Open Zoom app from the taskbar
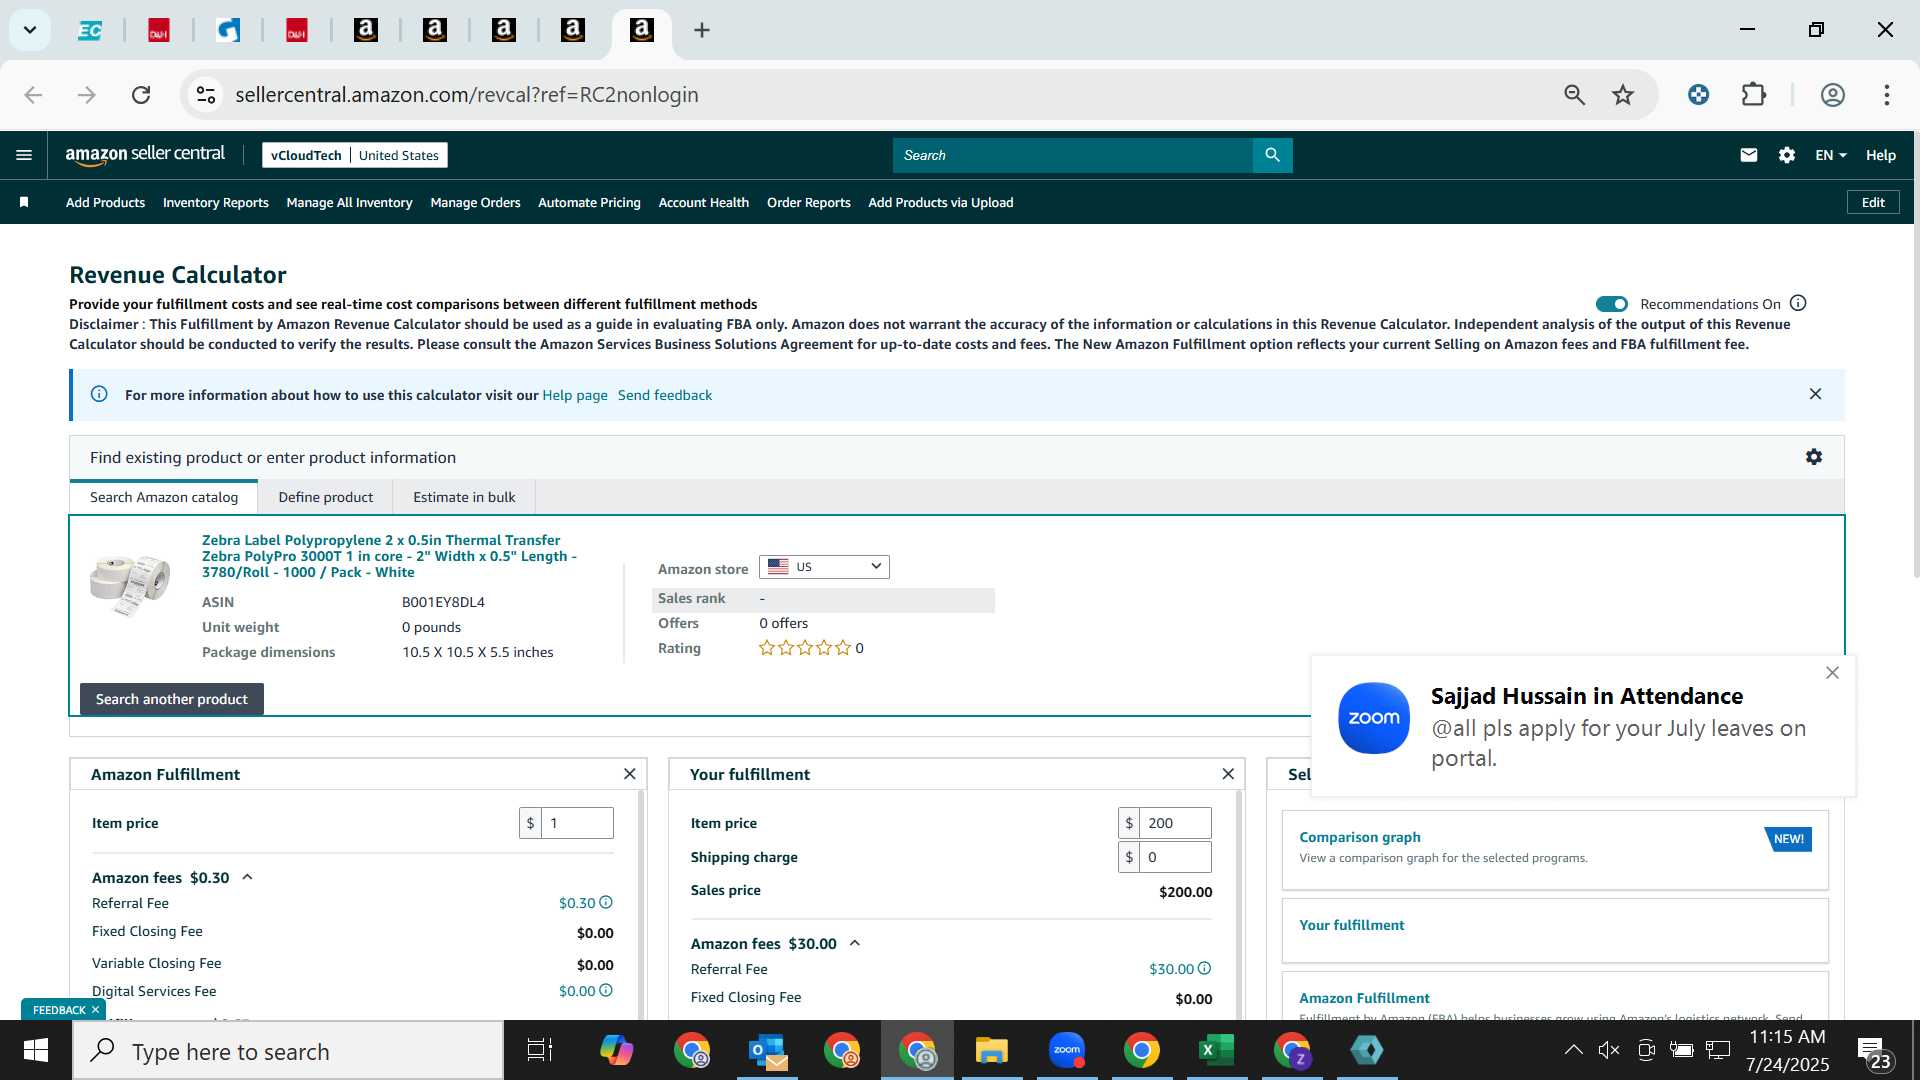The width and height of the screenshot is (1920, 1080). [1067, 1050]
